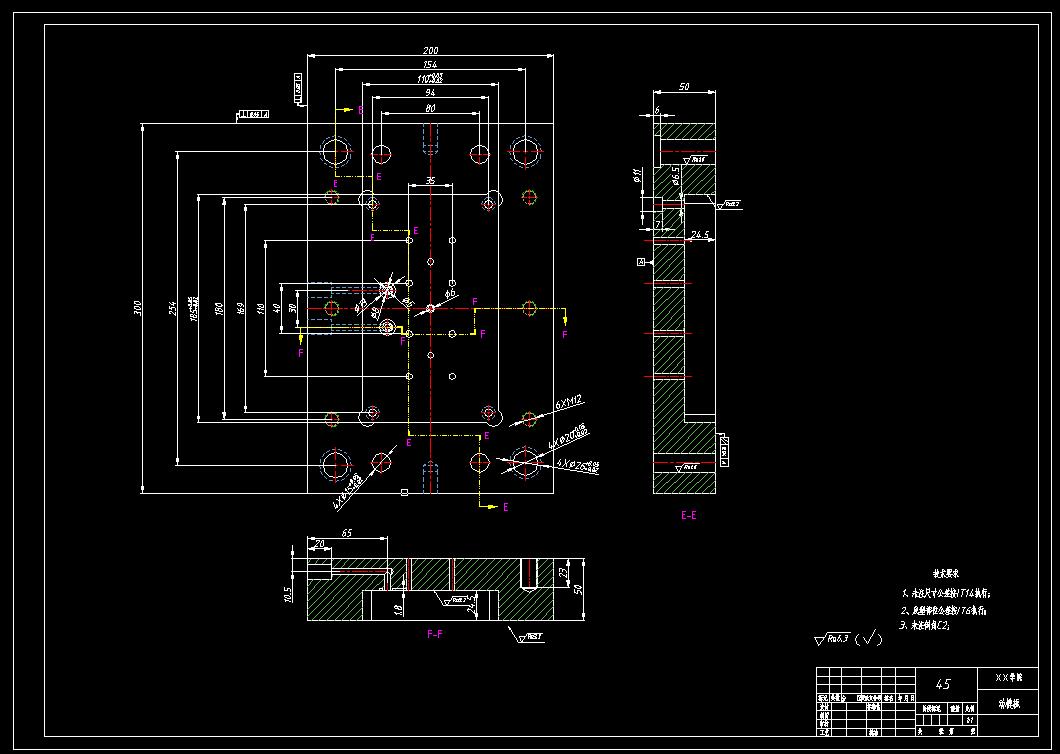This screenshot has height=754, width=1060.
Task: Click the 23 depth dimension in section F-F
Action: tap(563, 574)
